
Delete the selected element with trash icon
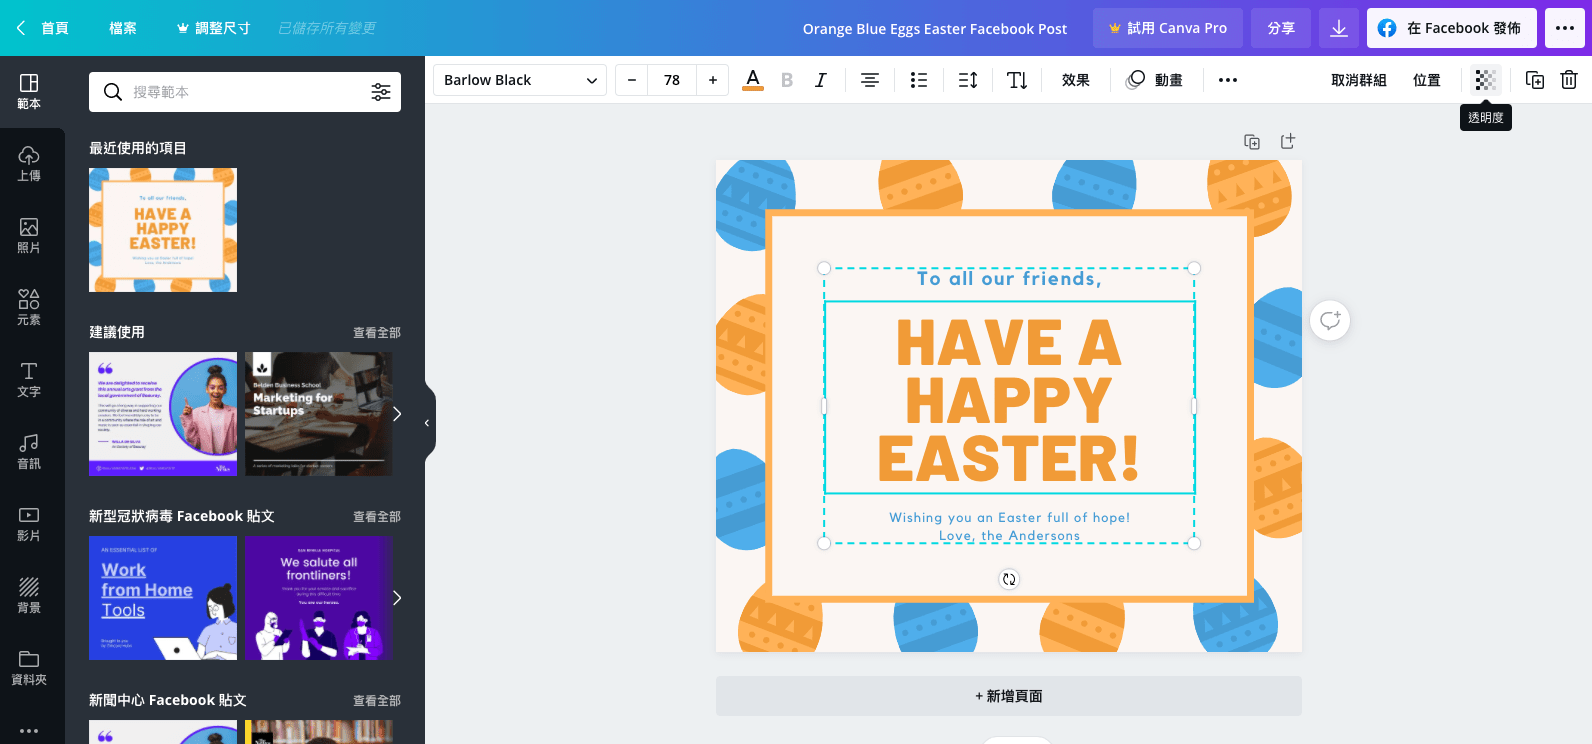[x=1569, y=80]
